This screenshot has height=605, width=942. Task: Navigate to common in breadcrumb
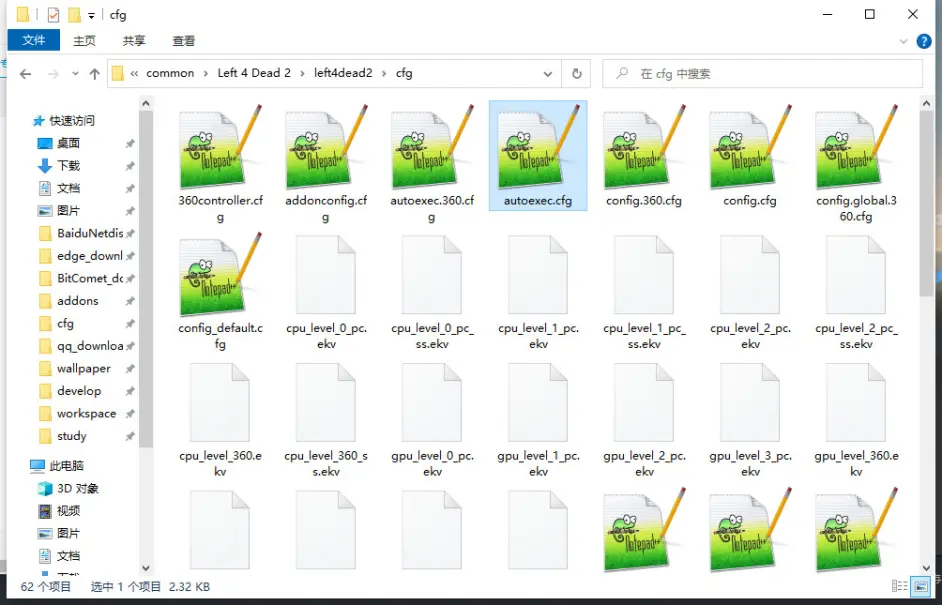coord(170,73)
